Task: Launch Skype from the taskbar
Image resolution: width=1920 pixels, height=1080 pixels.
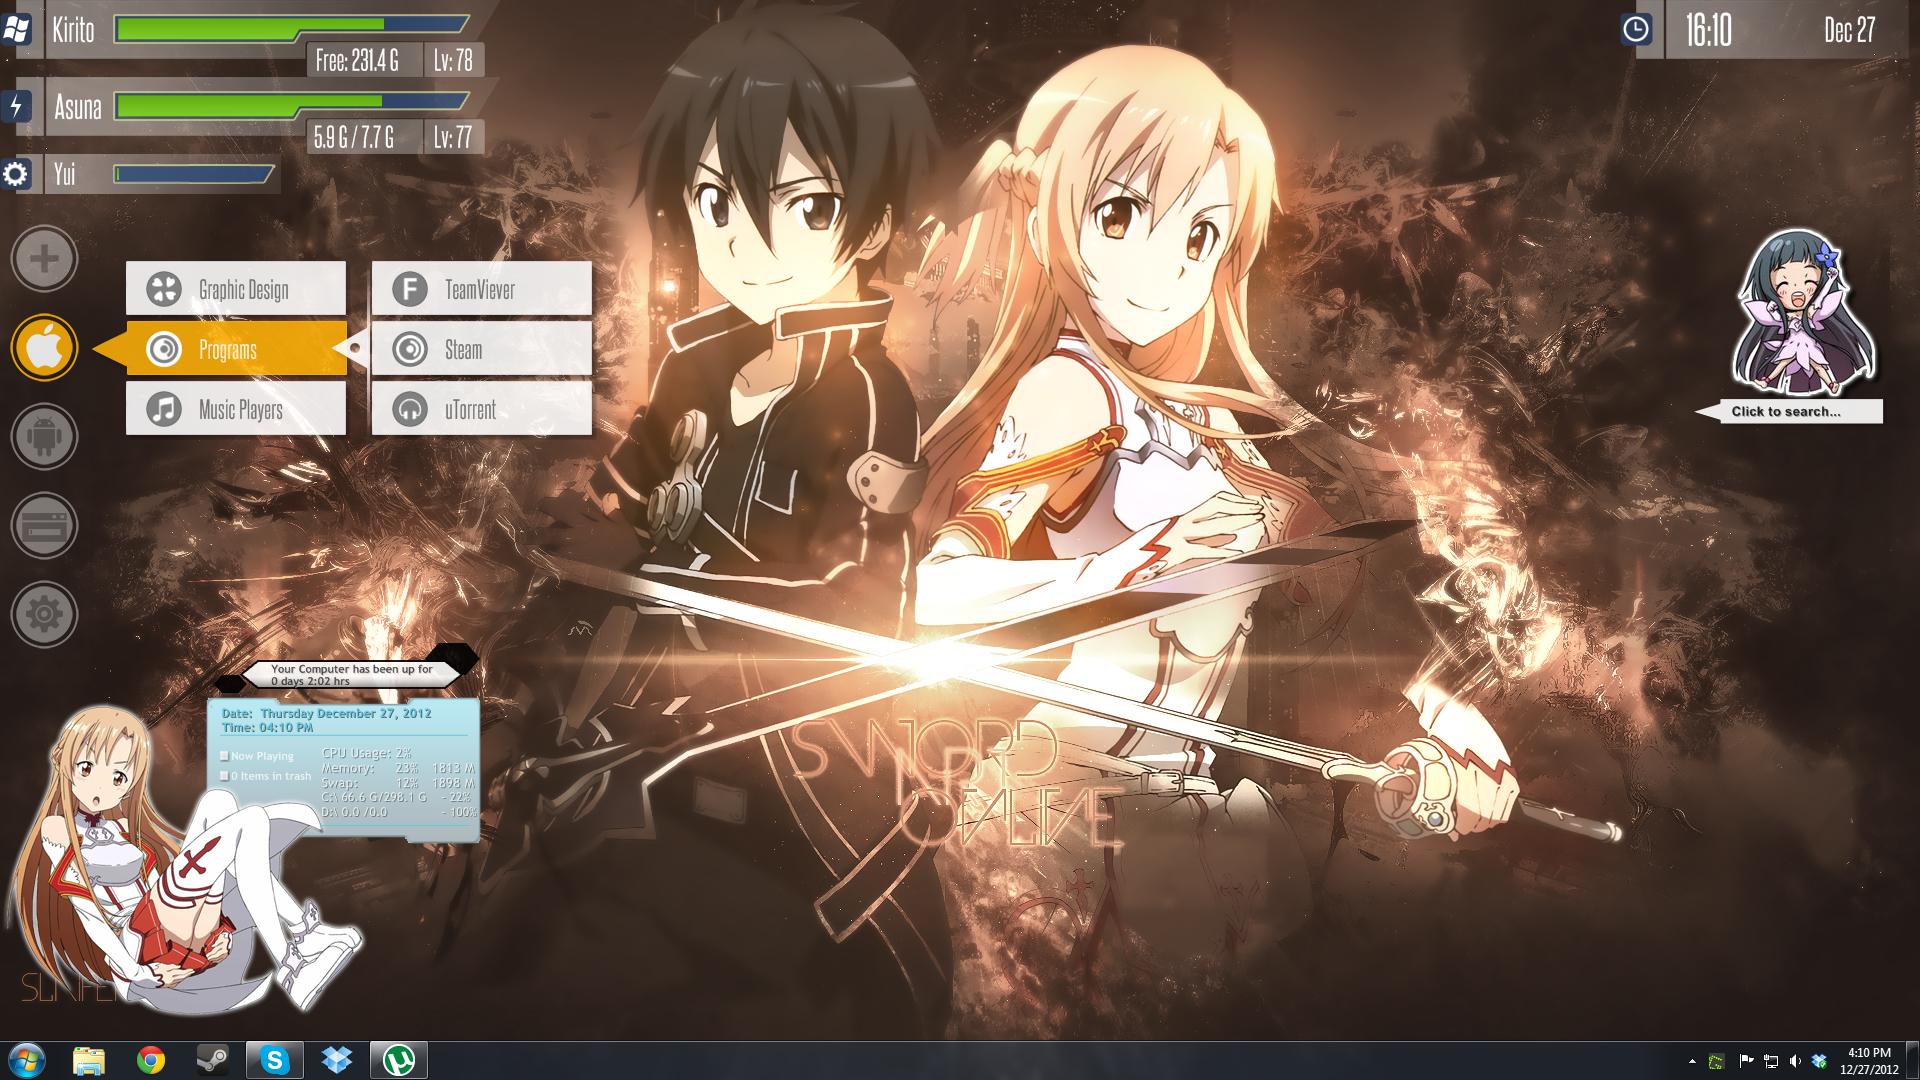Action: (274, 1059)
